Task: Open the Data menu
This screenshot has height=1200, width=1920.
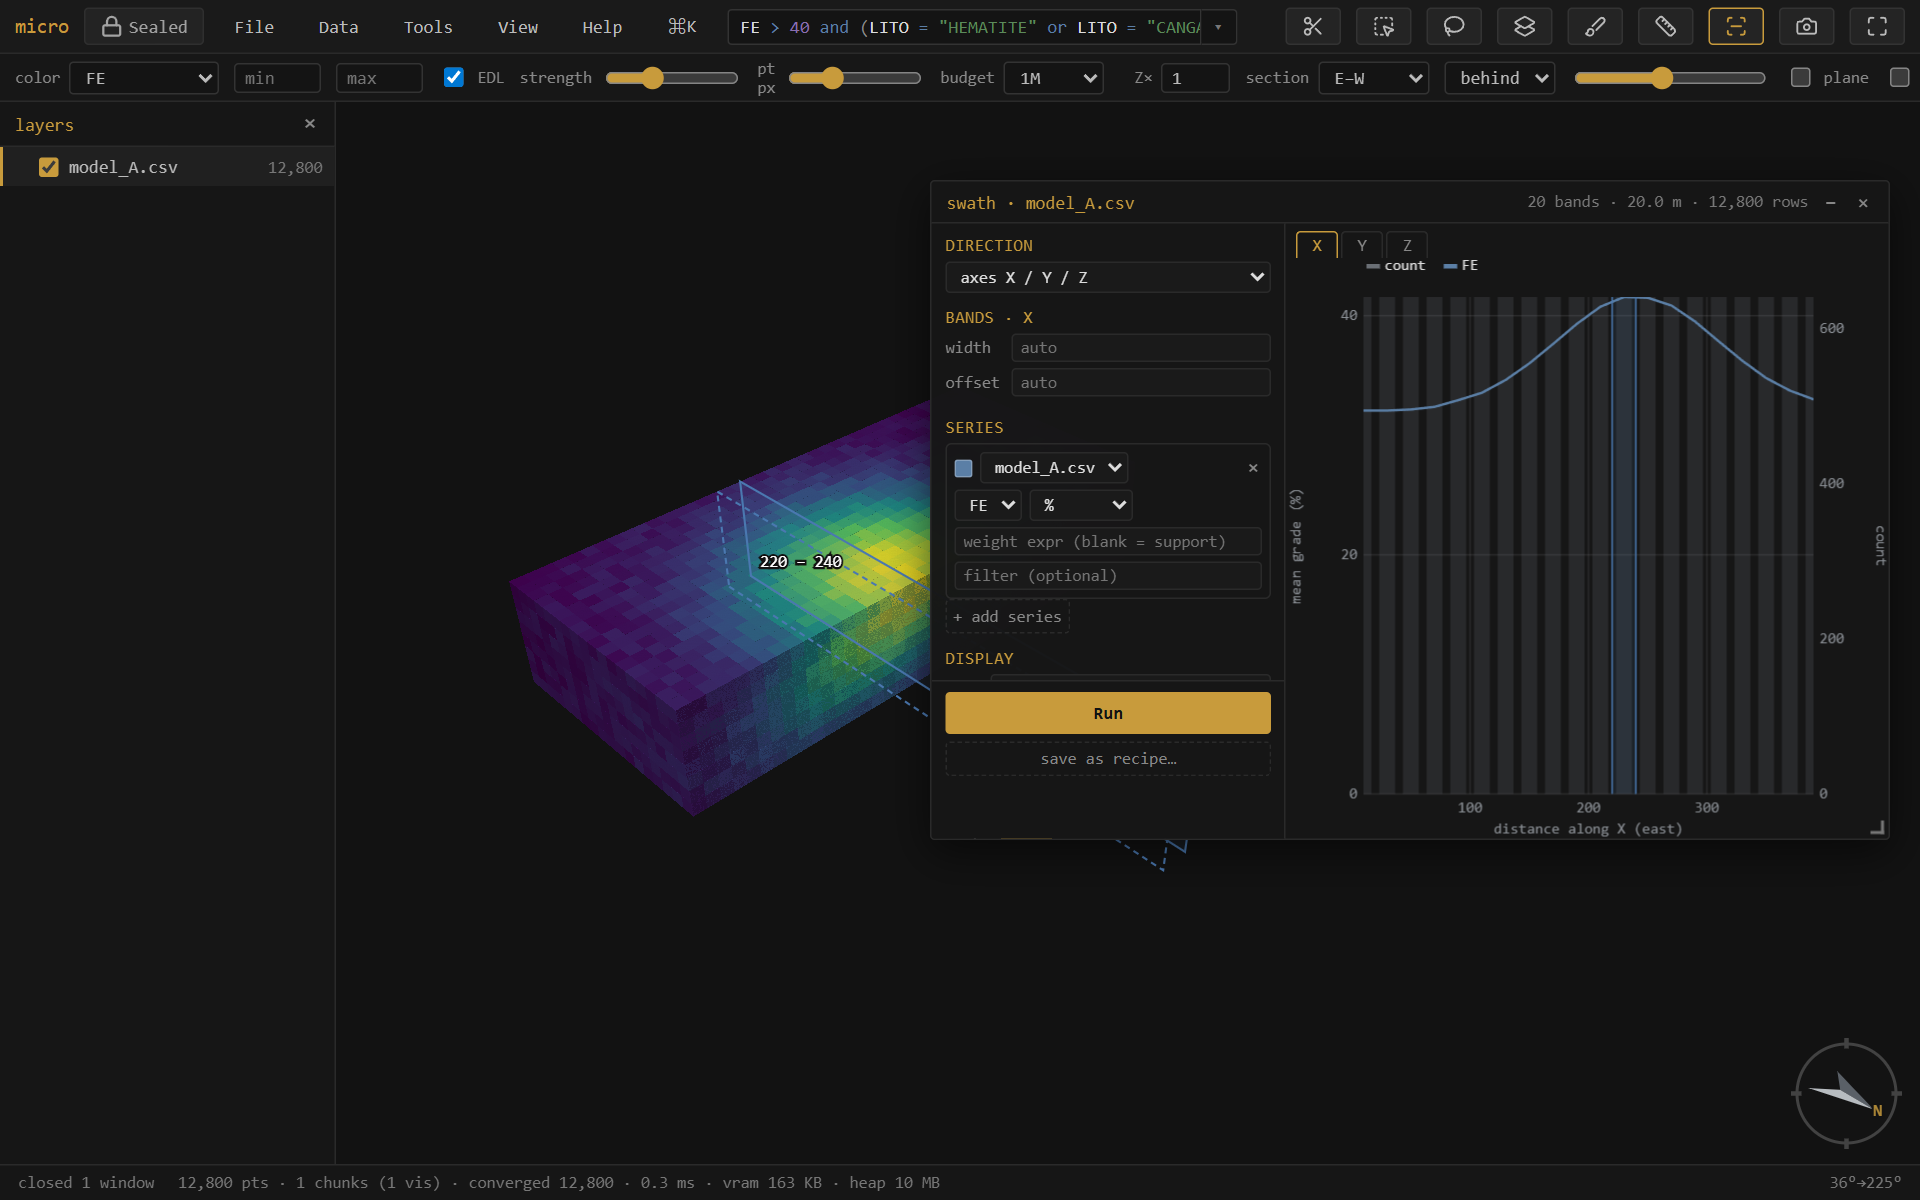Action: point(338,27)
